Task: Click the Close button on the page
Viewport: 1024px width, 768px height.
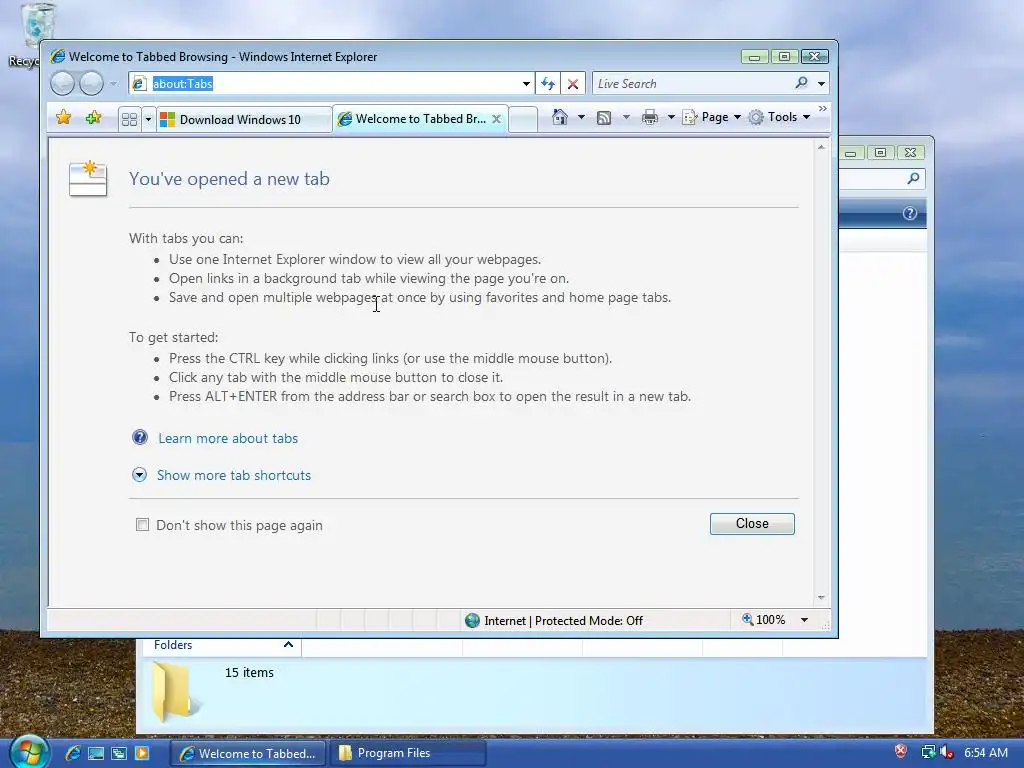Action: 752,524
